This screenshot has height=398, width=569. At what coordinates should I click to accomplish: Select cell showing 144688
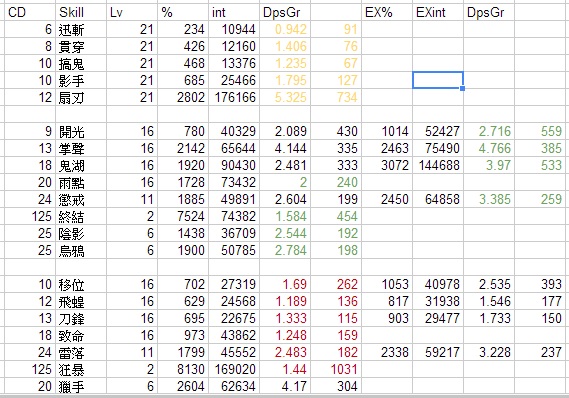pos(438,165)
